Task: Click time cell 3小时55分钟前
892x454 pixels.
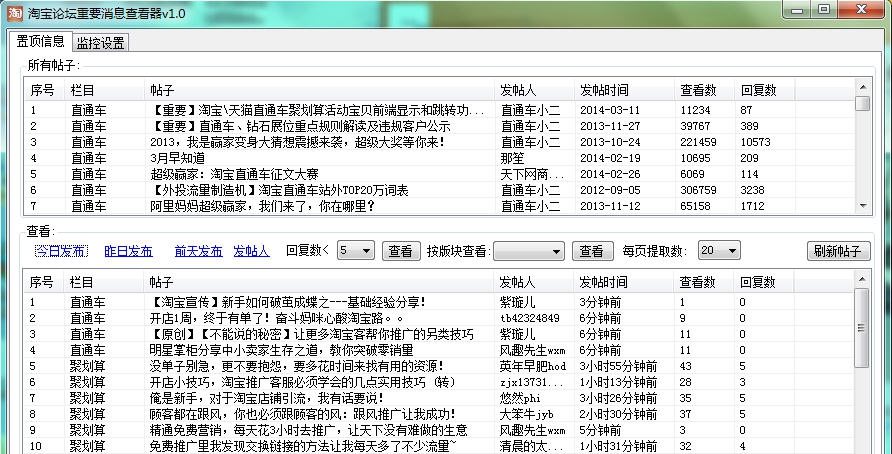Action: (618, 366)
